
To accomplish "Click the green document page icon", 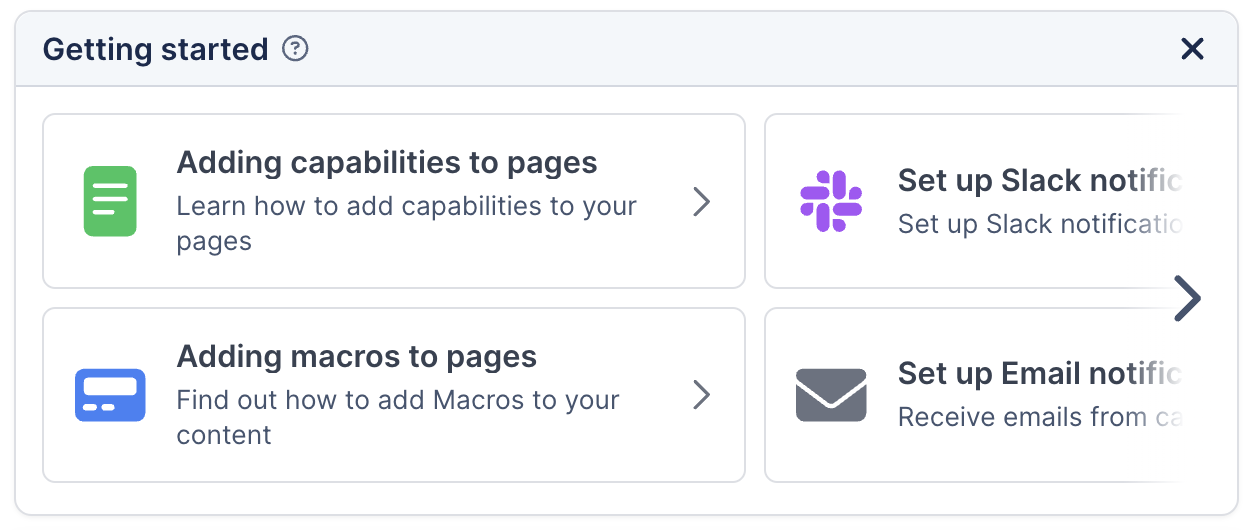I will click(110, 201).
